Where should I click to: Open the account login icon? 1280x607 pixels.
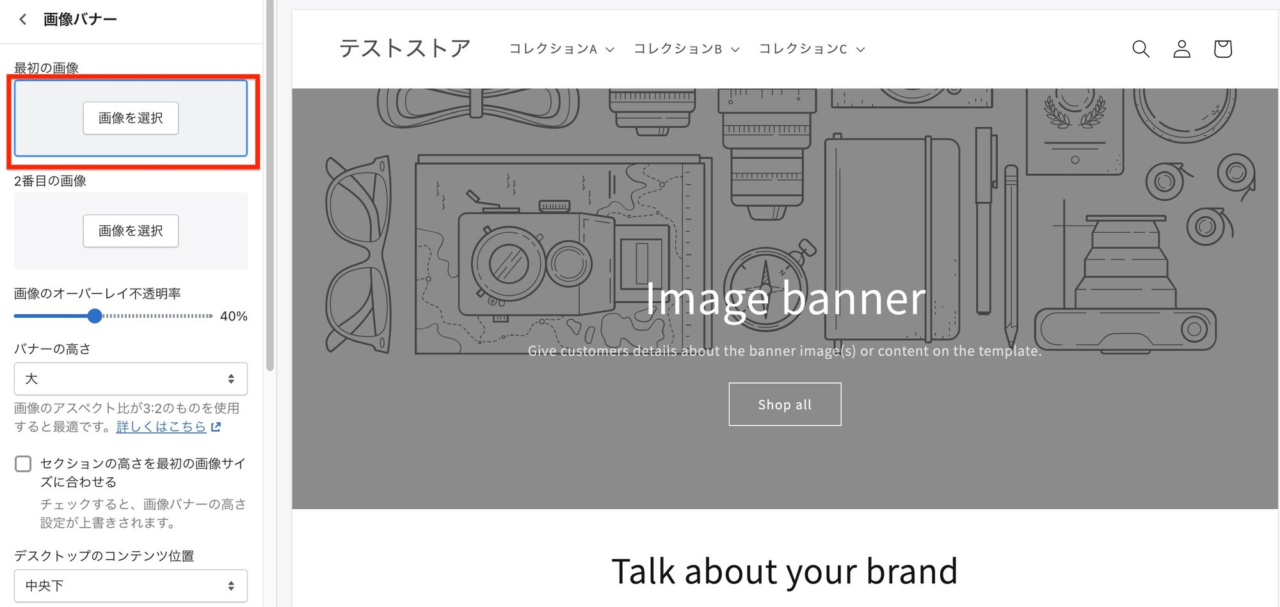(1182, 49)
